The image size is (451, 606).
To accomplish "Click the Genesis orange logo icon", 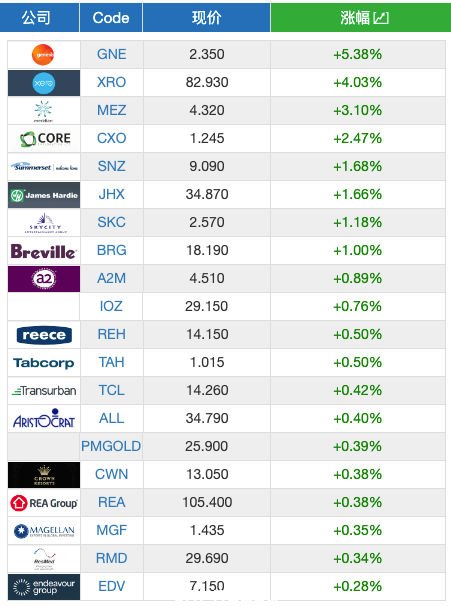I will tap(43, 55).
